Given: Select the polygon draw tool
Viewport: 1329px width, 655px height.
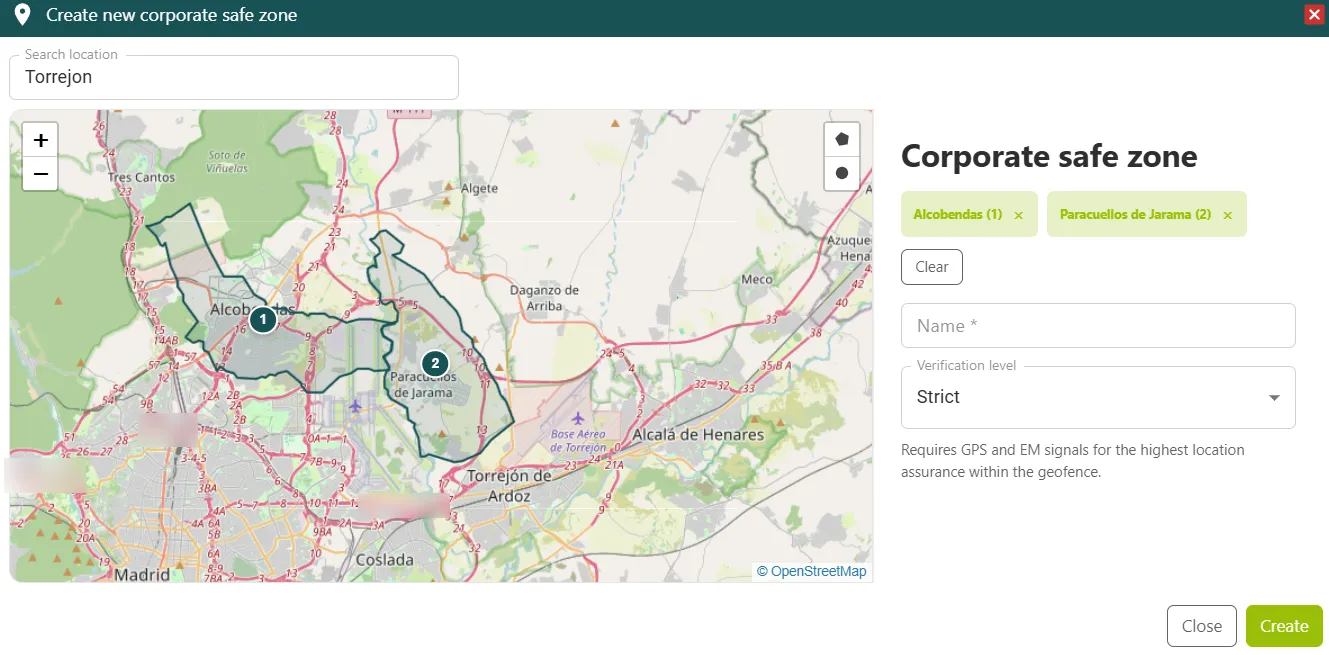Looking at the screenshot, I should (x=842, y=139).
